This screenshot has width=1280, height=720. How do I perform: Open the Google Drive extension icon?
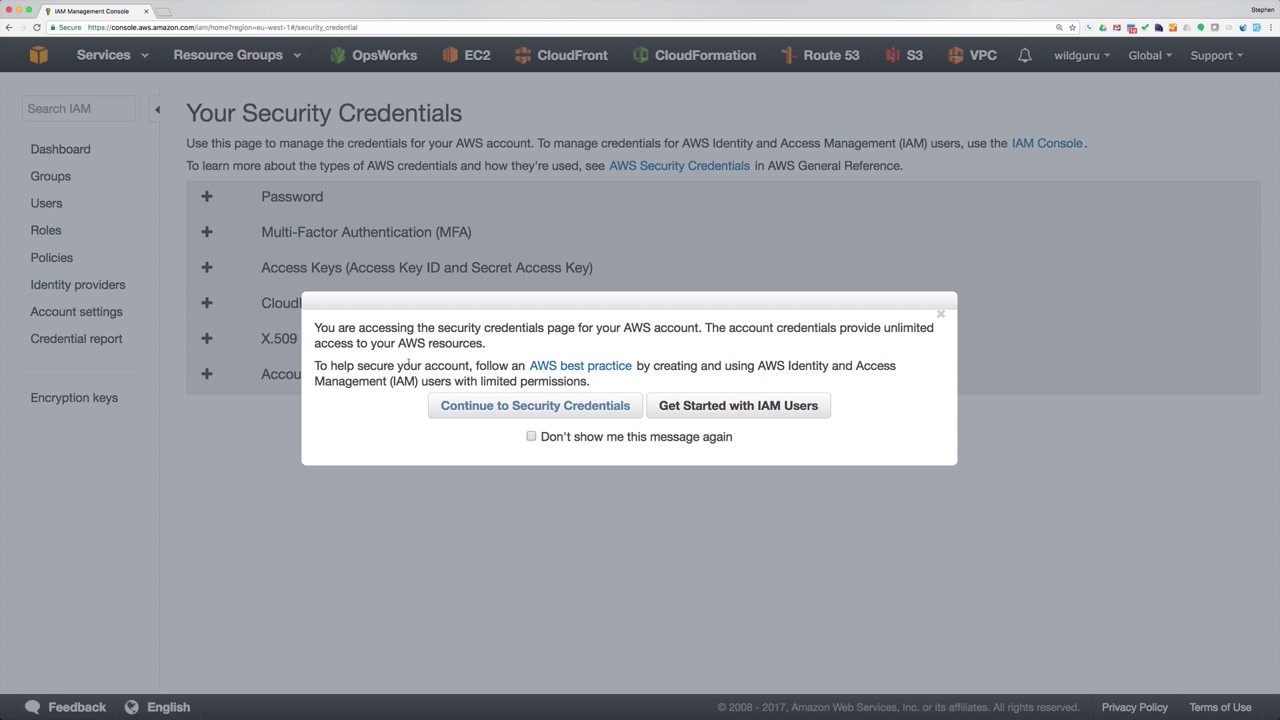click(x=1103, y=27)
